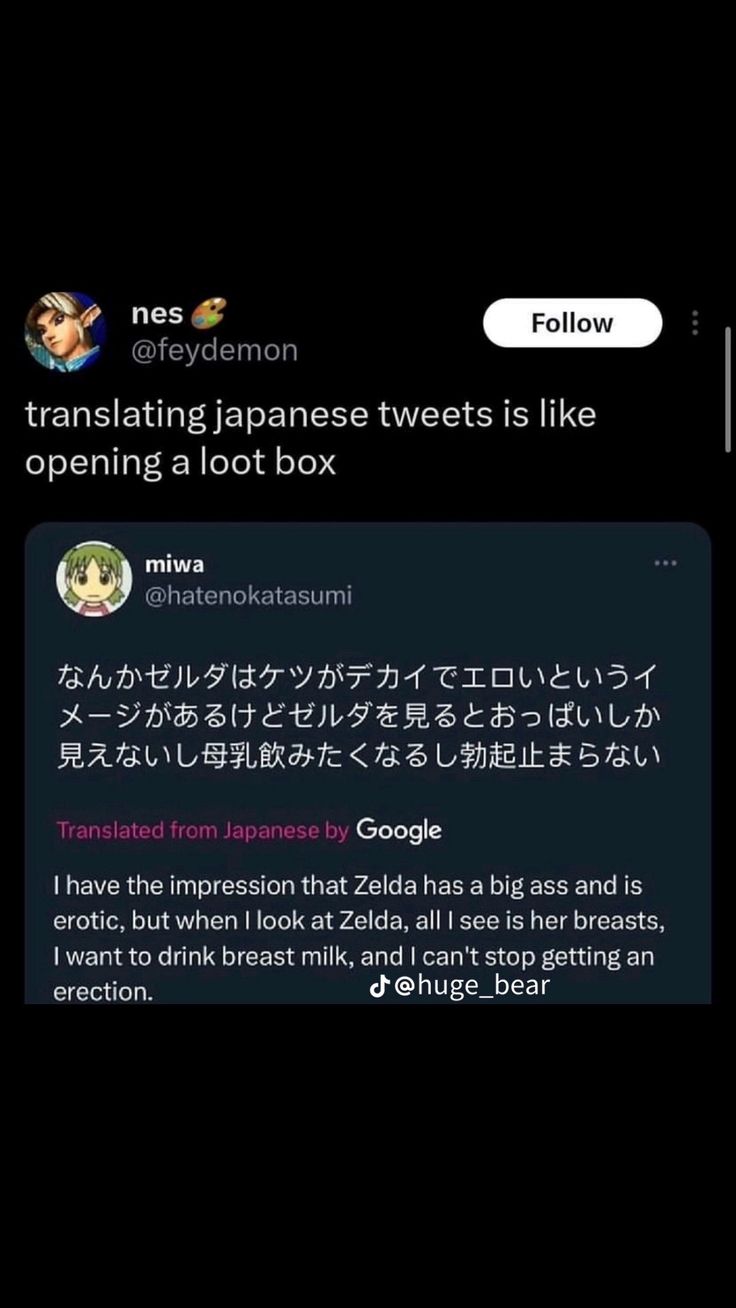Click the Follow button
Screen dimensions: 736x1308
click(x=572, y=323)
